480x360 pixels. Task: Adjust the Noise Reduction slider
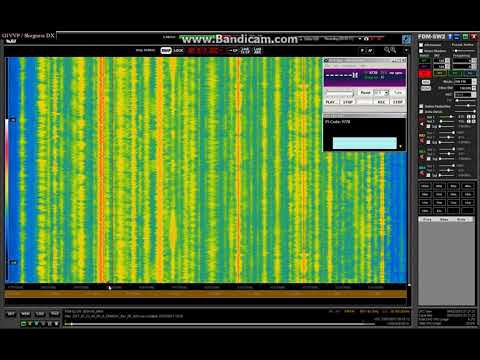pos(466,106)
